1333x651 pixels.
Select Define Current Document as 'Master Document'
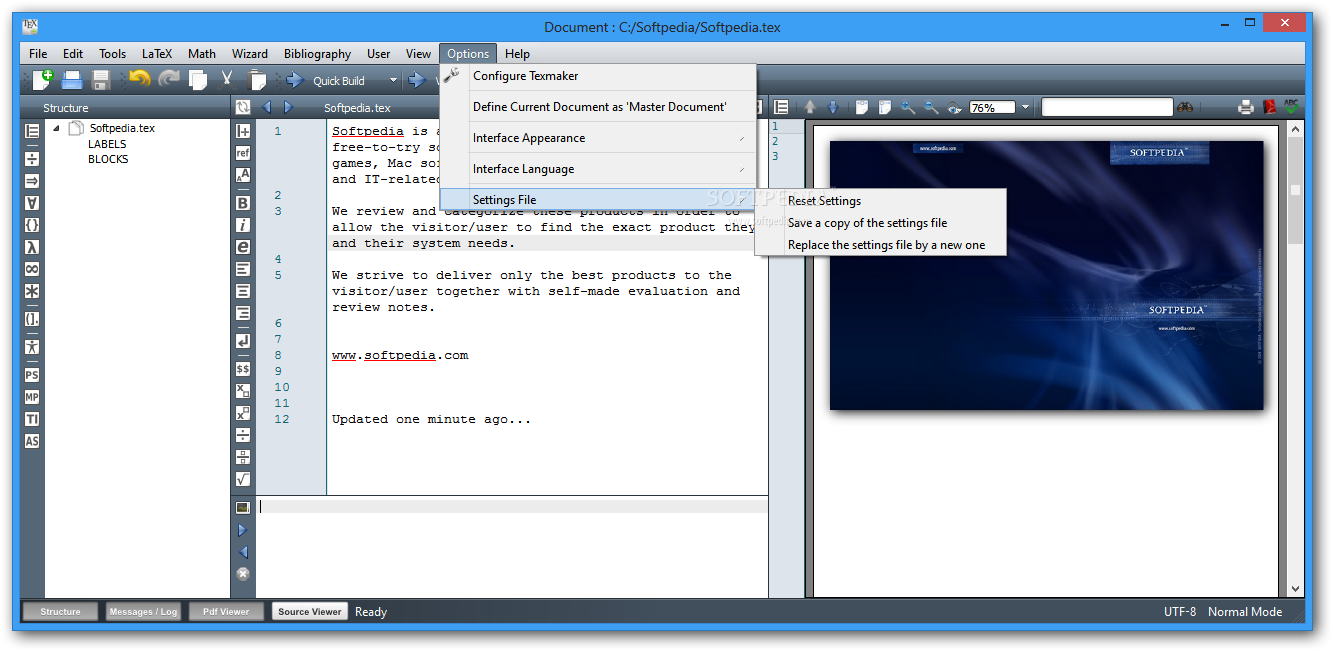click(x=598, y=107)
